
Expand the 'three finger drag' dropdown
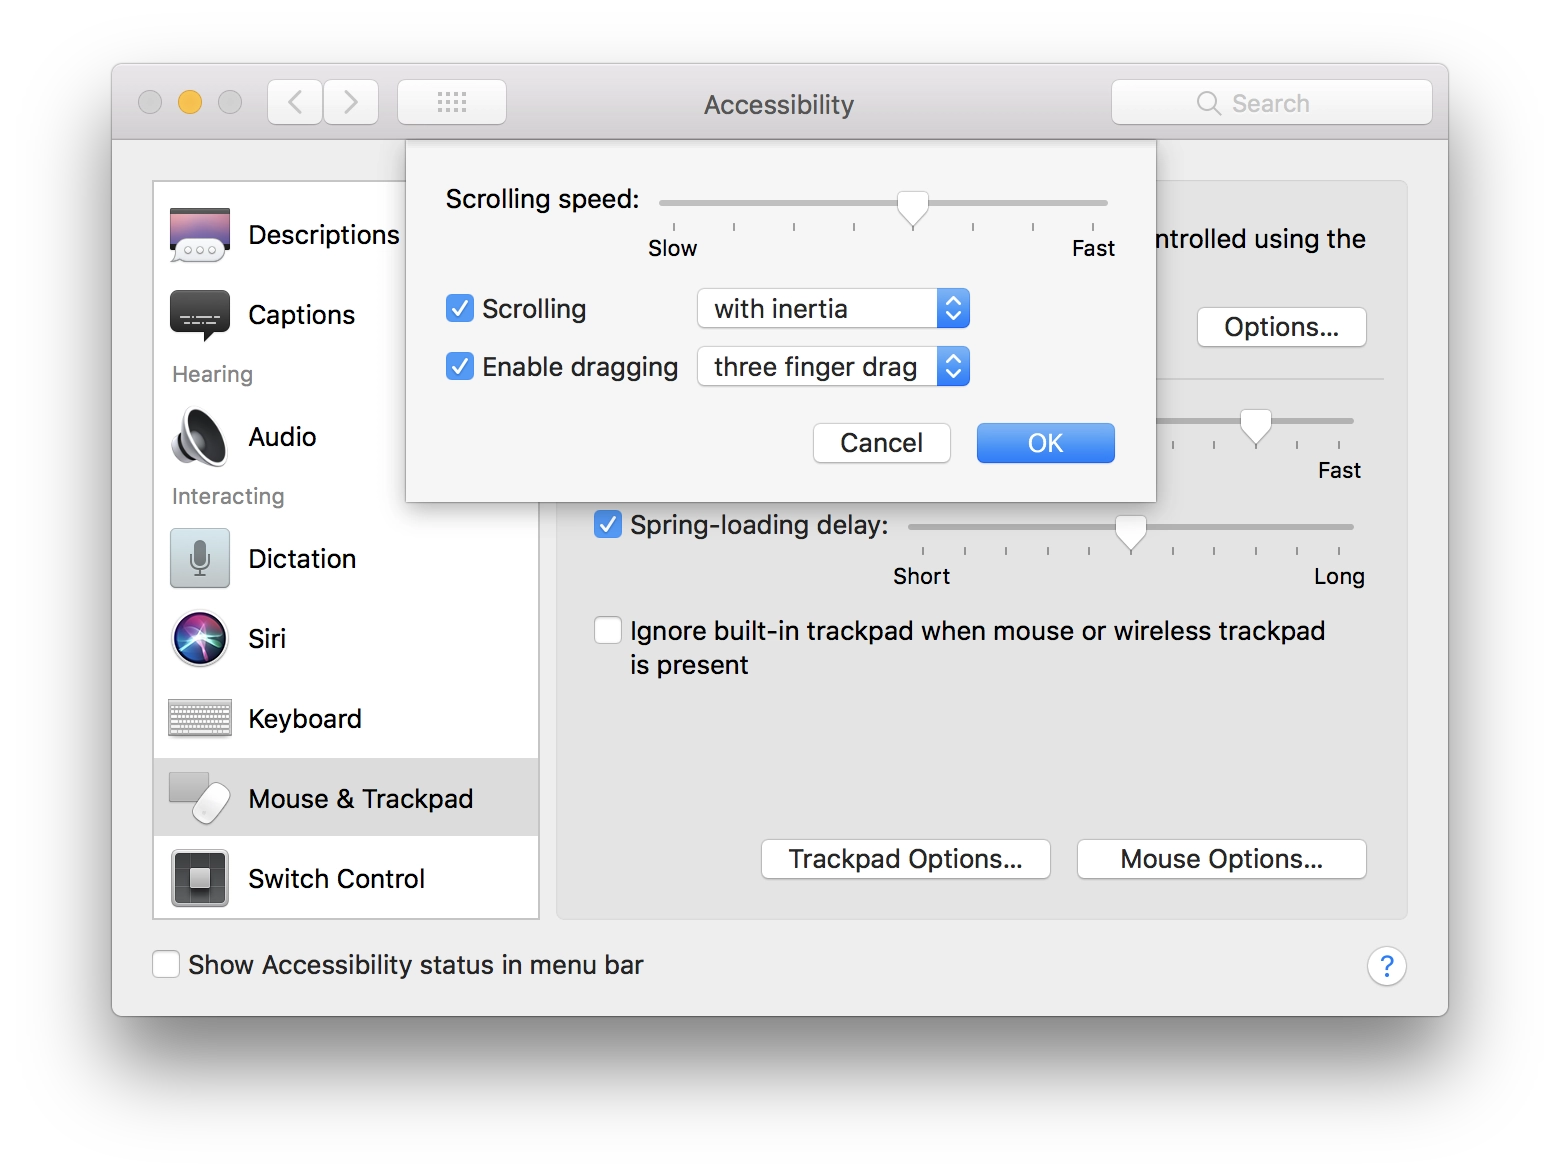[x=833, y=367]
